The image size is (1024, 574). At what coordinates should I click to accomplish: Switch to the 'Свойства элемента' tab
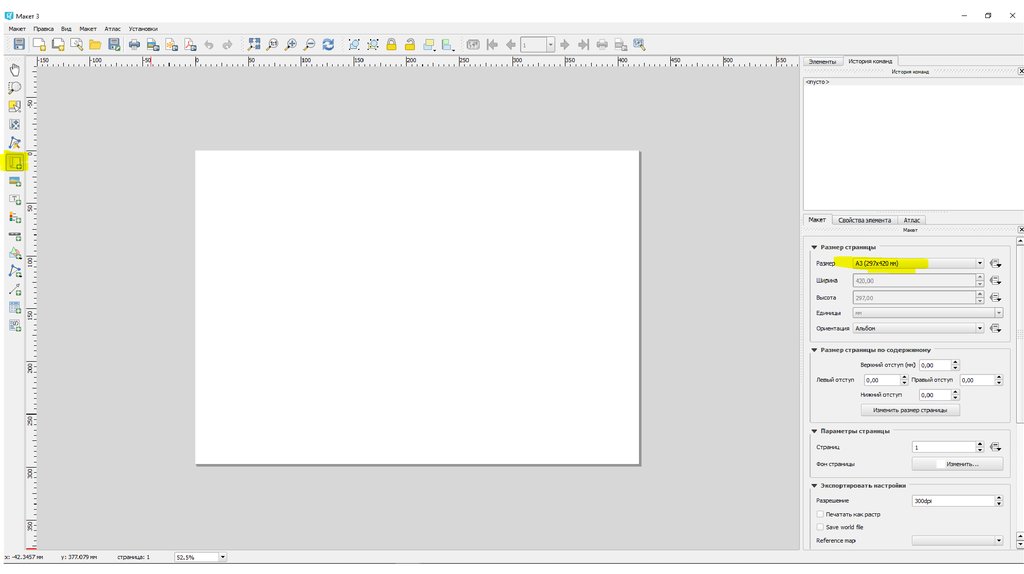coord(864,220)
